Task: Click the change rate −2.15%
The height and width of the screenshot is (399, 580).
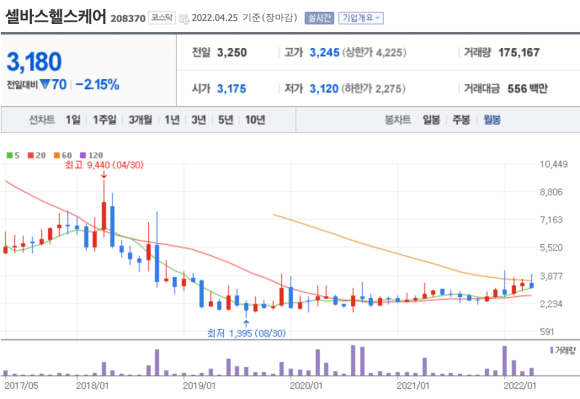Action: click(x=97, y=85)
